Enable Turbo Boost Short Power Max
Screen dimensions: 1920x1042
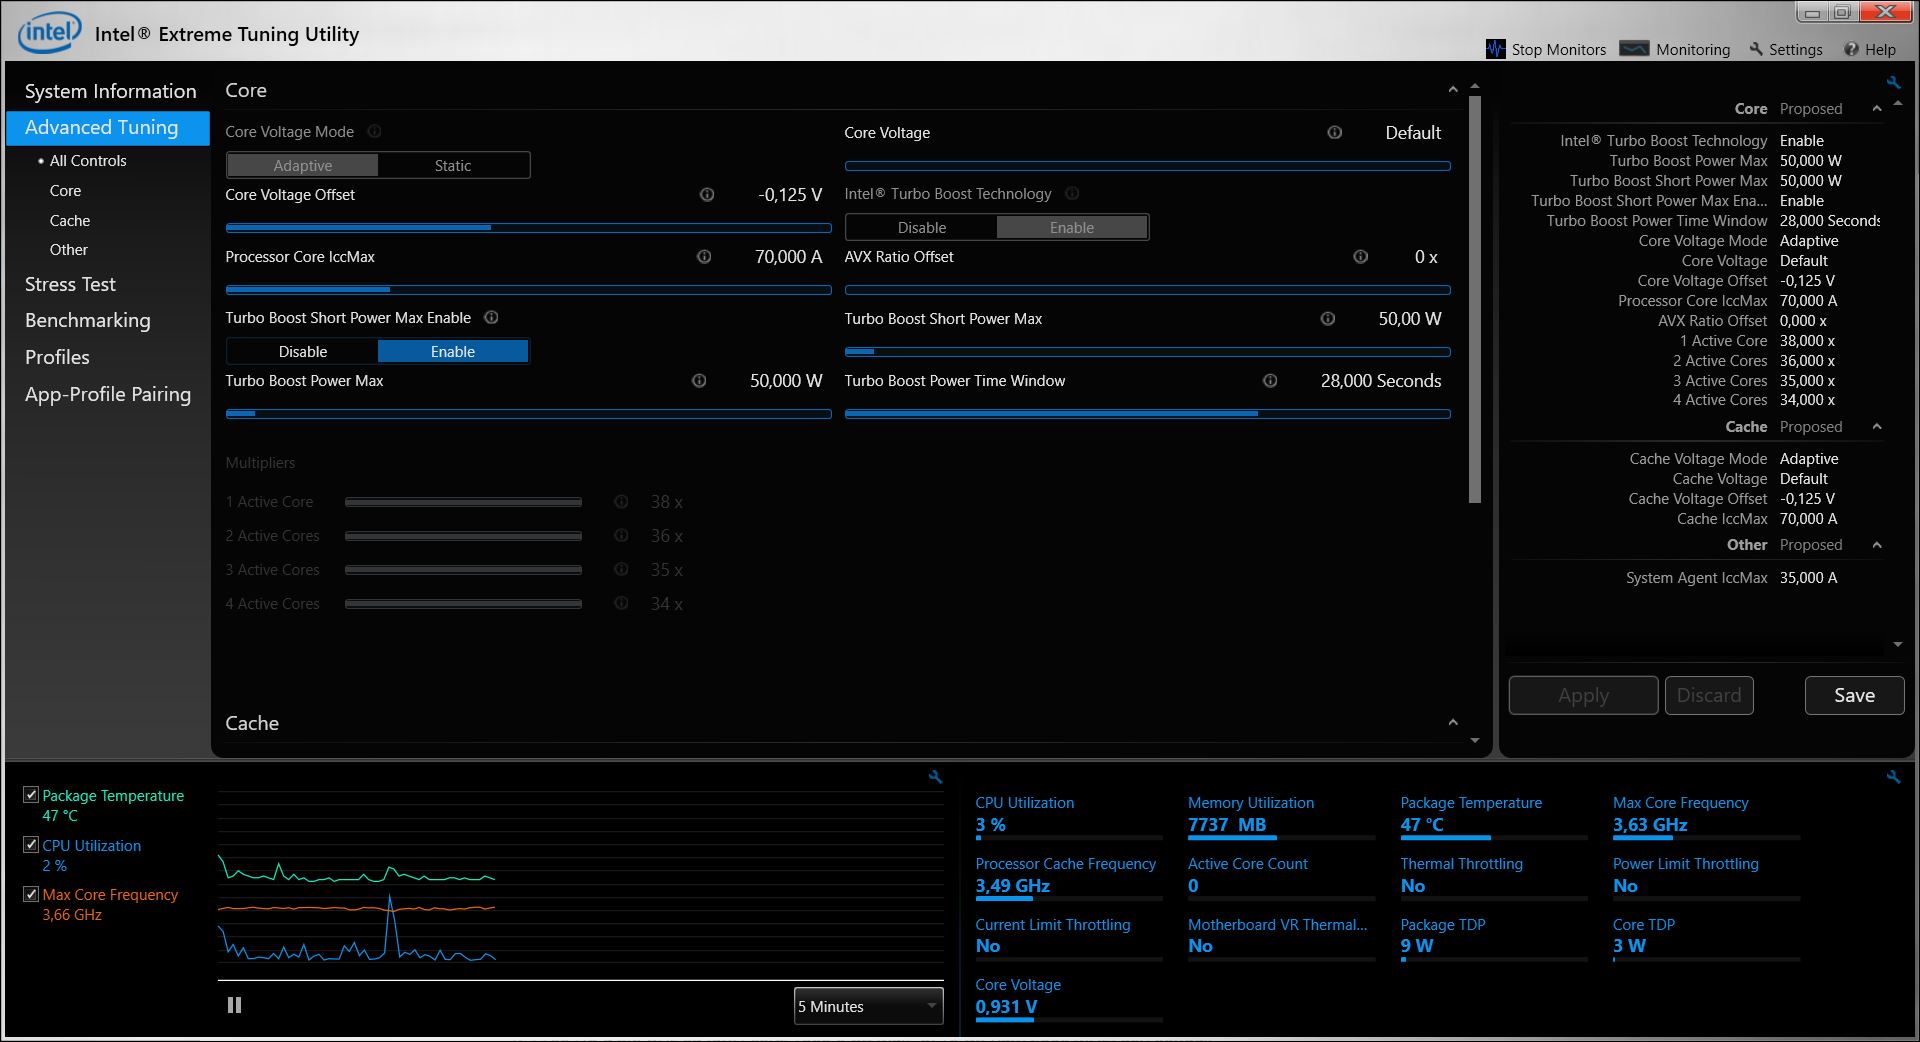click(x=453, y=352)
